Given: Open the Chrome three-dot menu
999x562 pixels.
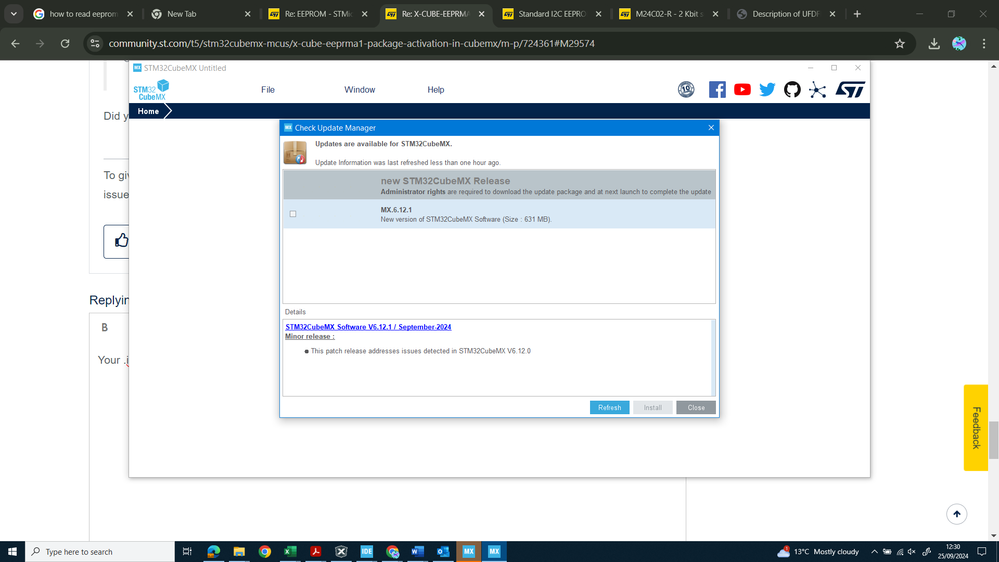Looking at the screenshot, I should click(x=984, y=43).
